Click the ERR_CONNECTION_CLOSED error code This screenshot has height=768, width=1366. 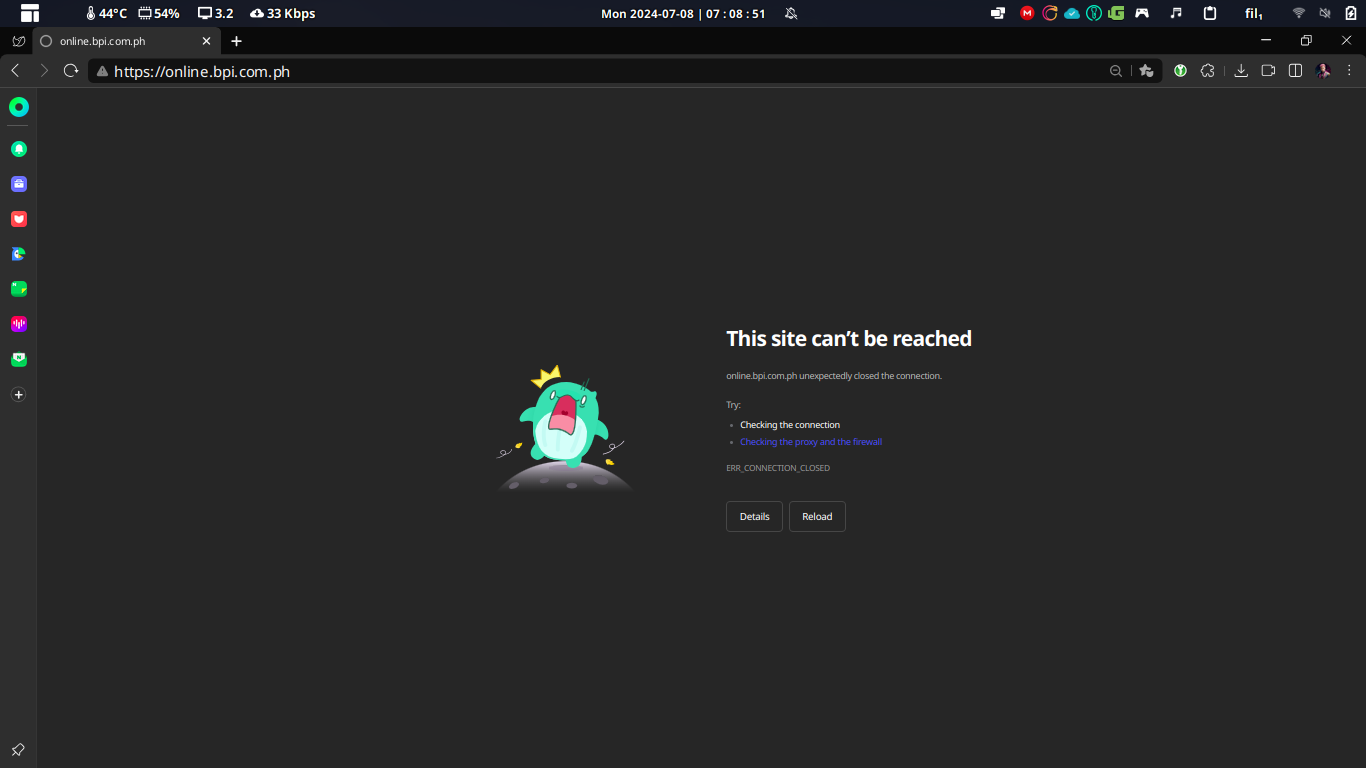pos(778,468)
